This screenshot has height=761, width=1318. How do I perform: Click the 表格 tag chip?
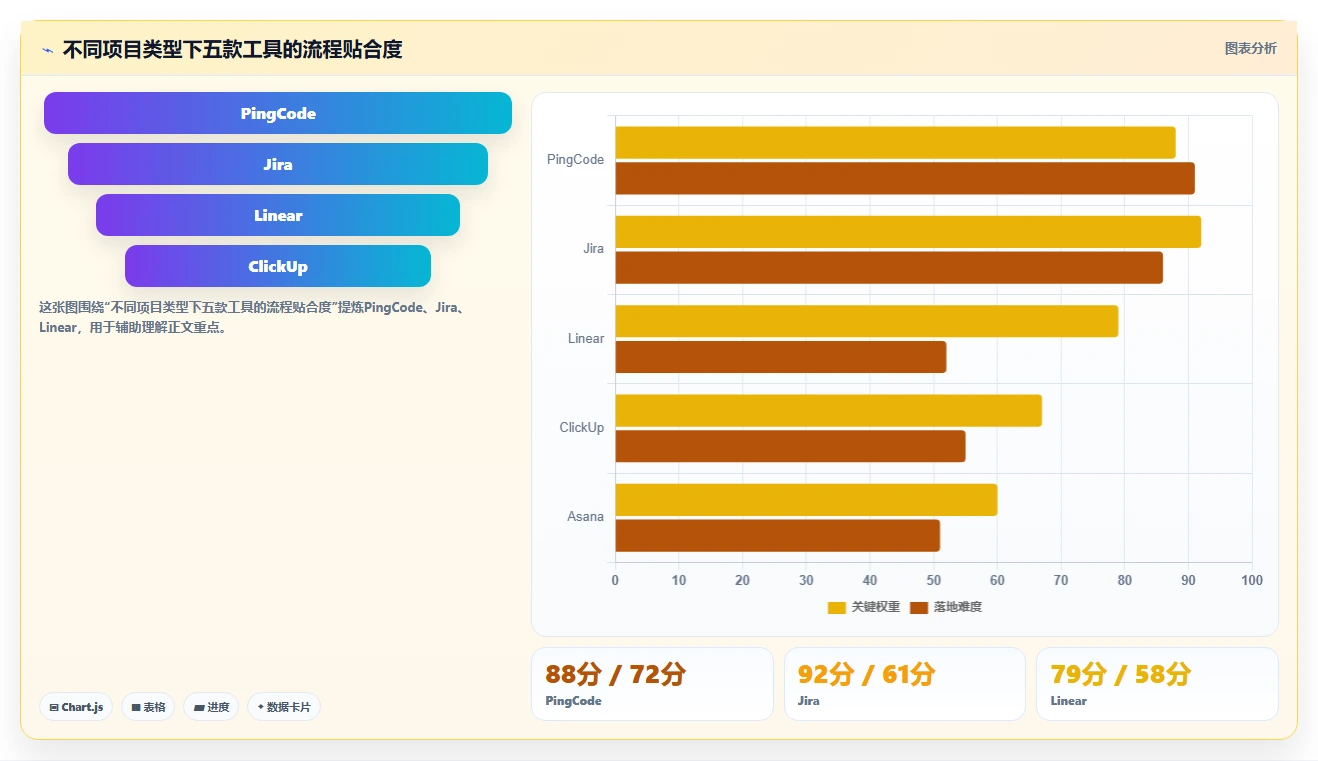(x=148, y=707)
